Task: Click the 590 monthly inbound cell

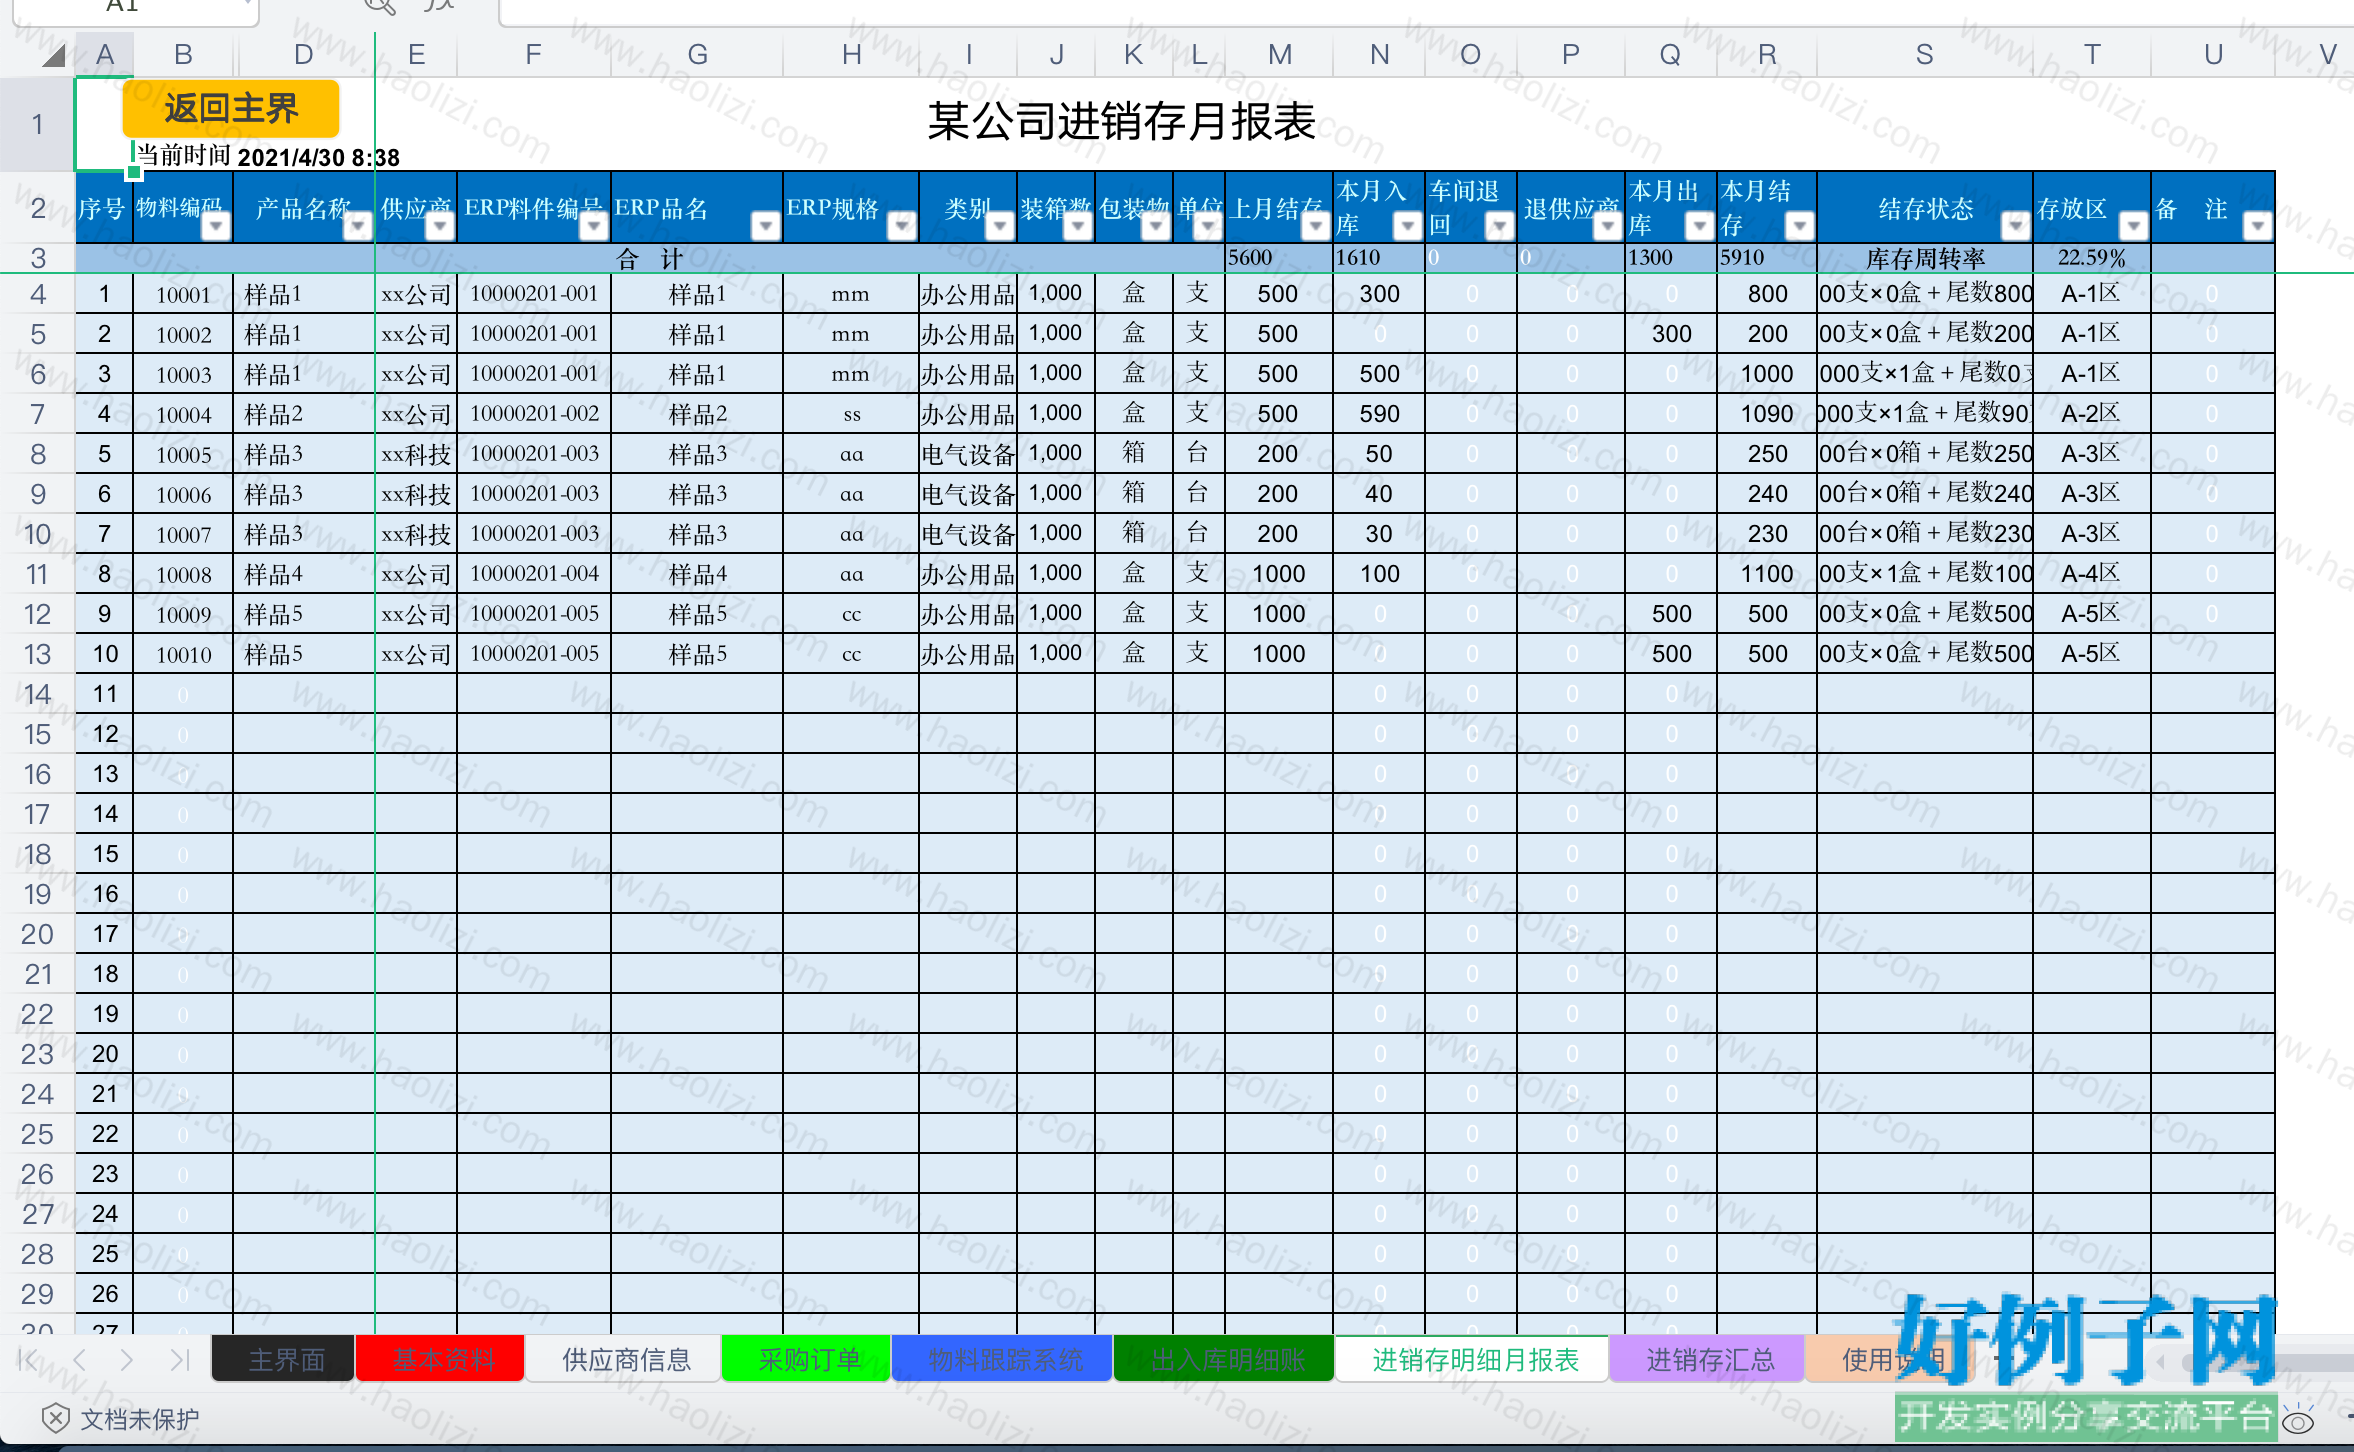Action: coord(1379,414)
